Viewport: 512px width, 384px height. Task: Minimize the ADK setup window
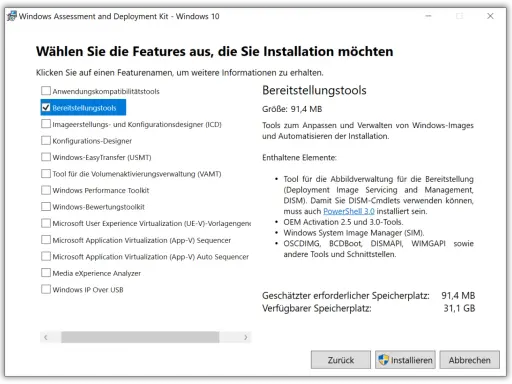coord(428,16)
